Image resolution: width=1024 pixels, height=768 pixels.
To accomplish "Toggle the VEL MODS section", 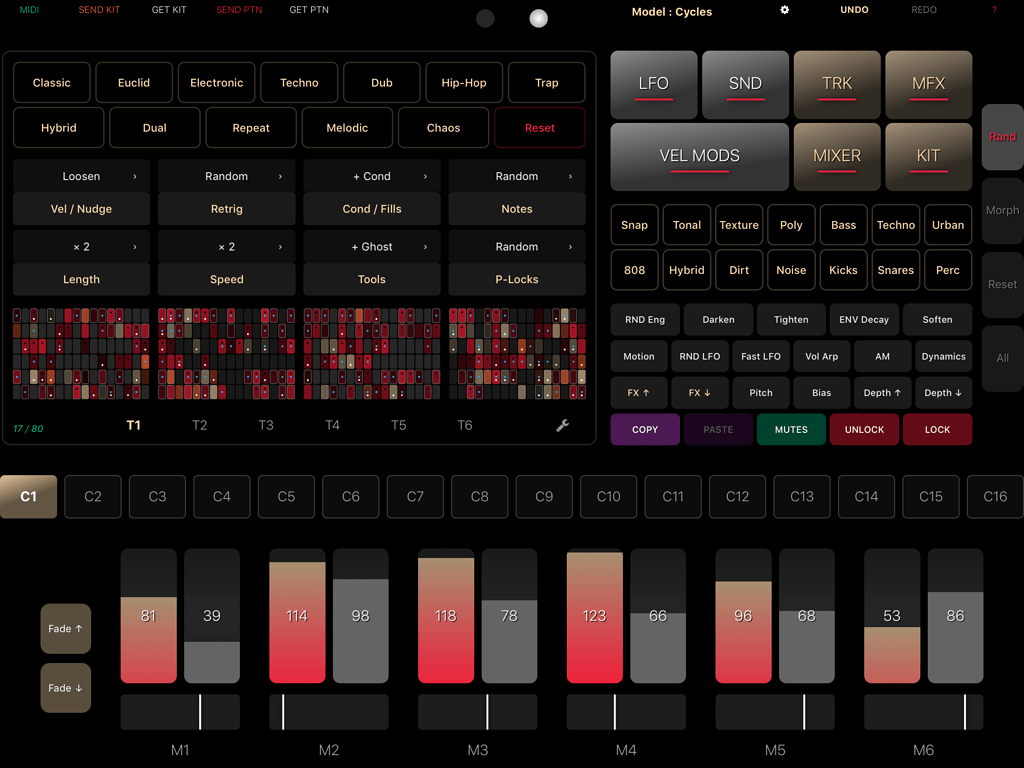I will [699, 157].
